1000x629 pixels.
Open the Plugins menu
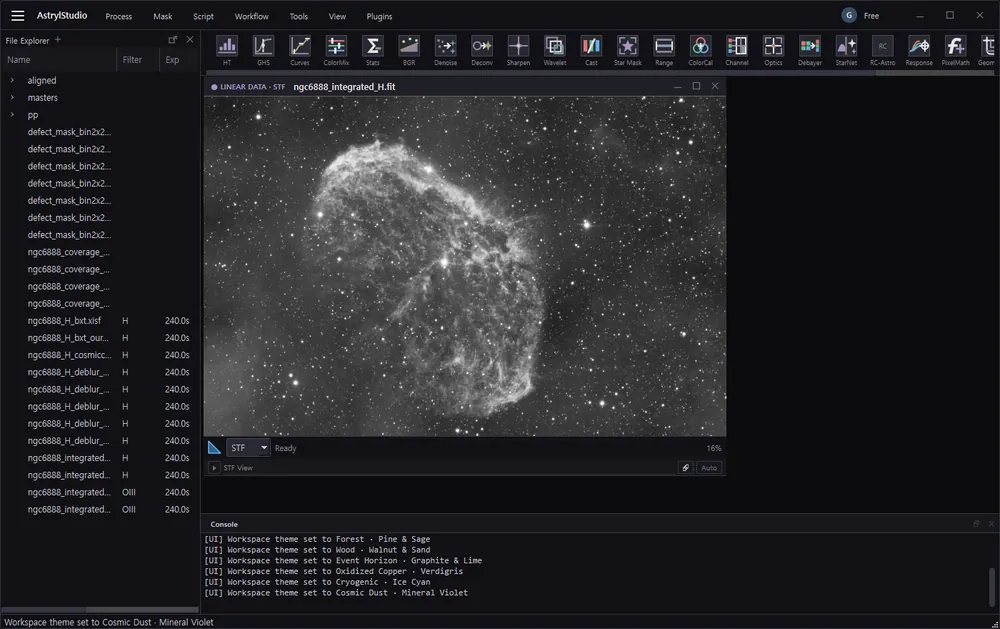(x=379, y=17)
